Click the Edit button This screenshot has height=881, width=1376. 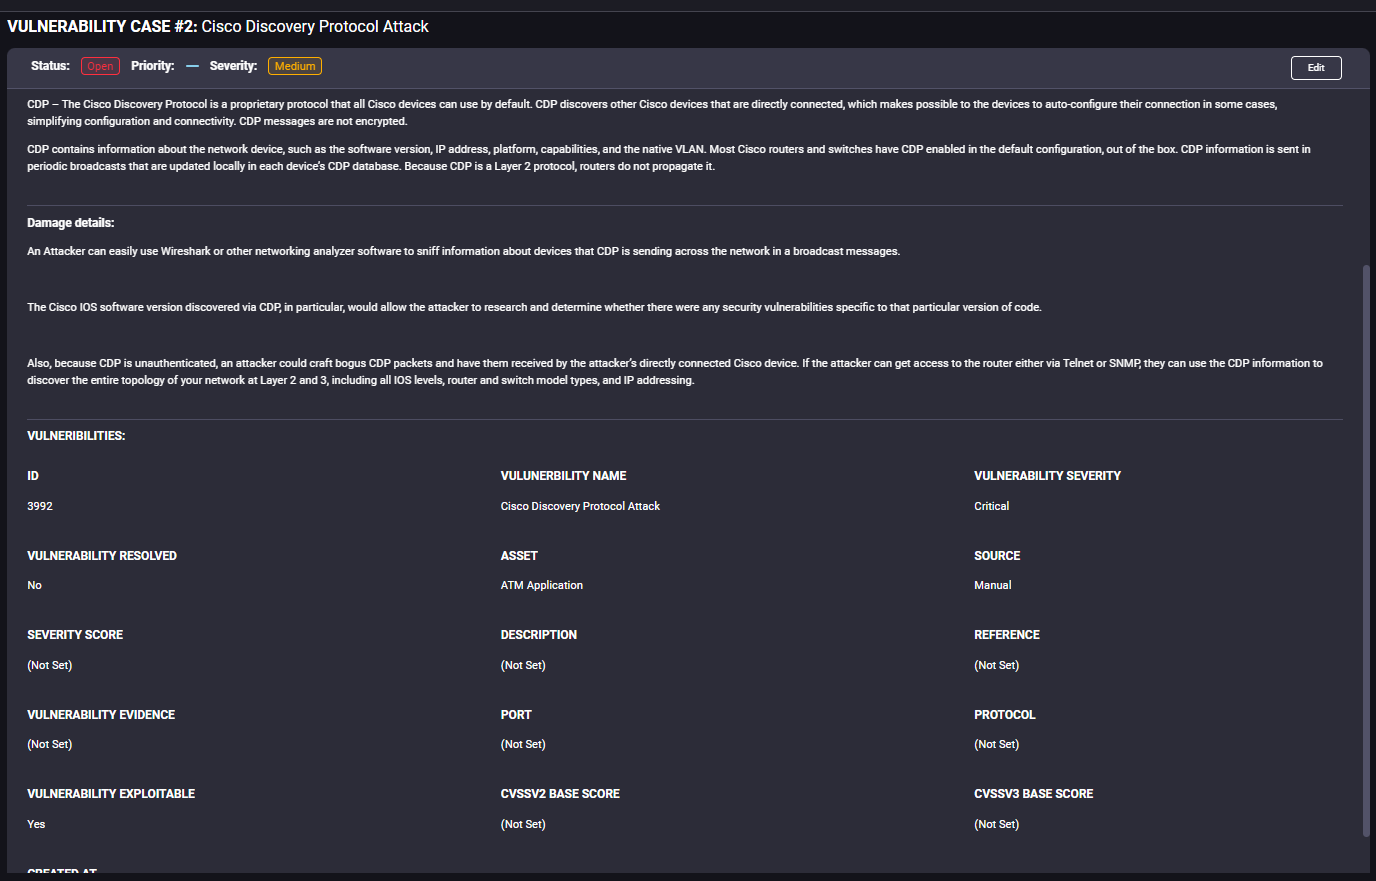pyautogui.click(x=1316, y=67)
